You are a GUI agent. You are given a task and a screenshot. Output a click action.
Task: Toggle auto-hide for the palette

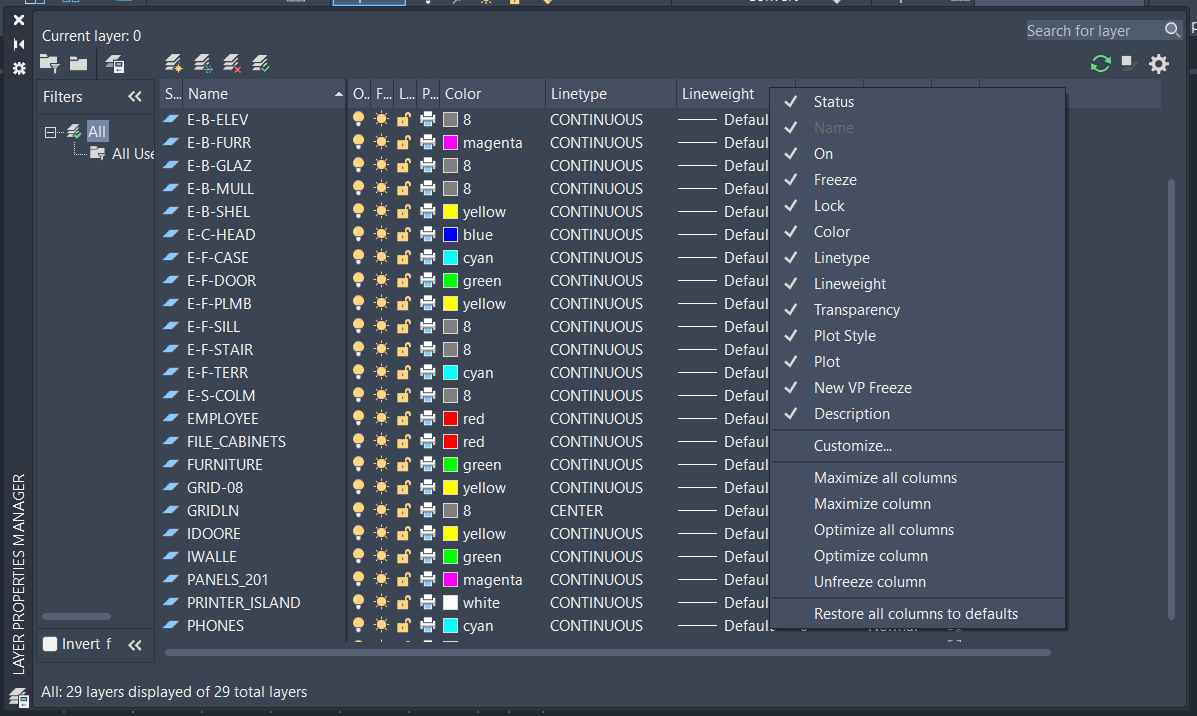[x=19, y=44]
